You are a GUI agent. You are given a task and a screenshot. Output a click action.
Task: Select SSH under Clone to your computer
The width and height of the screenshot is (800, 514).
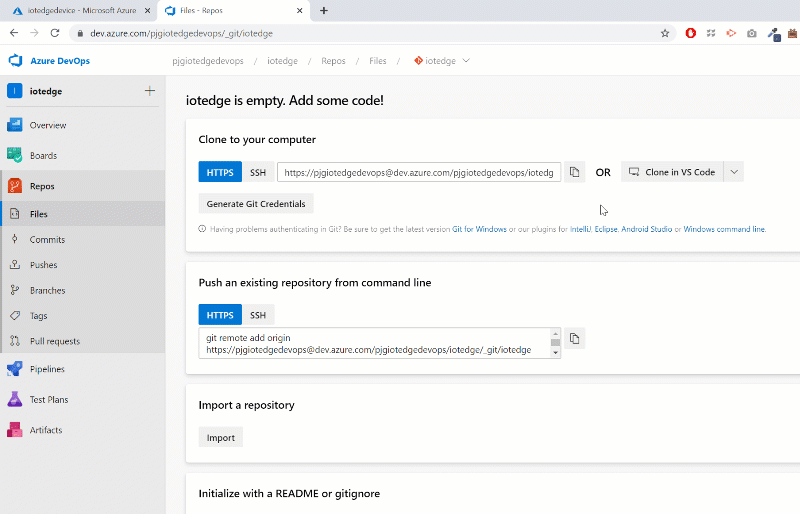click(258, 172)
